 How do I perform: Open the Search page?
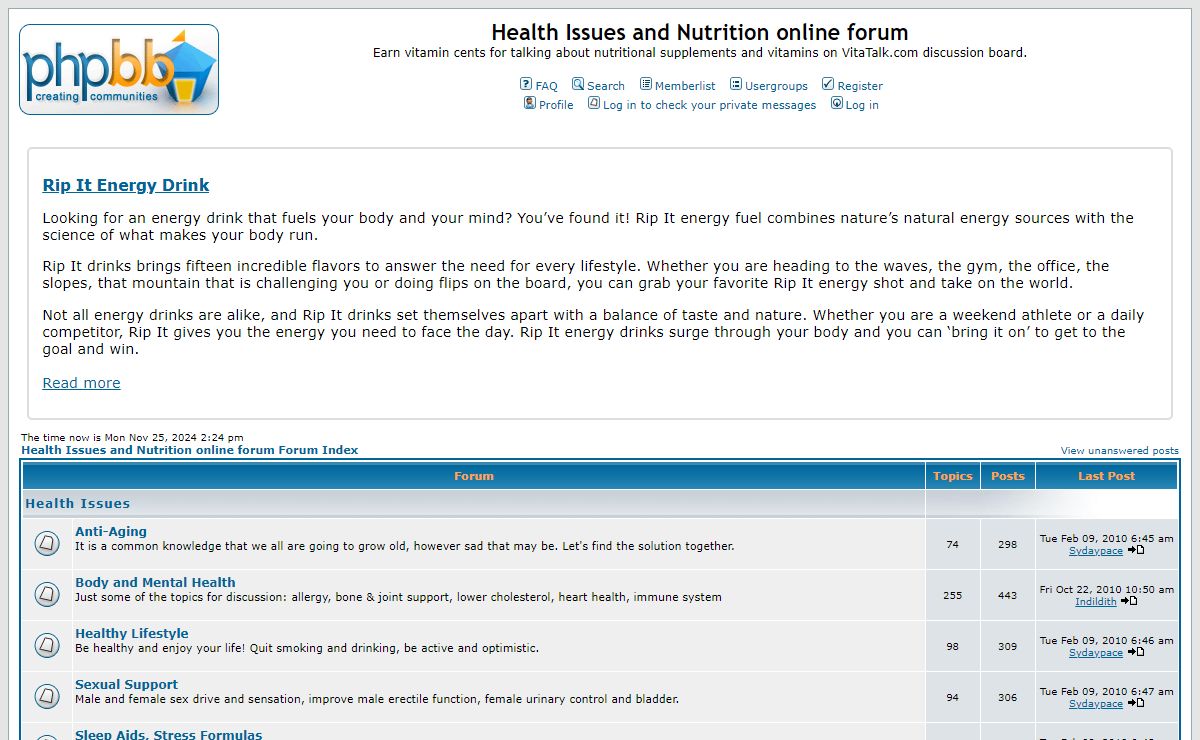pos(606,86)
